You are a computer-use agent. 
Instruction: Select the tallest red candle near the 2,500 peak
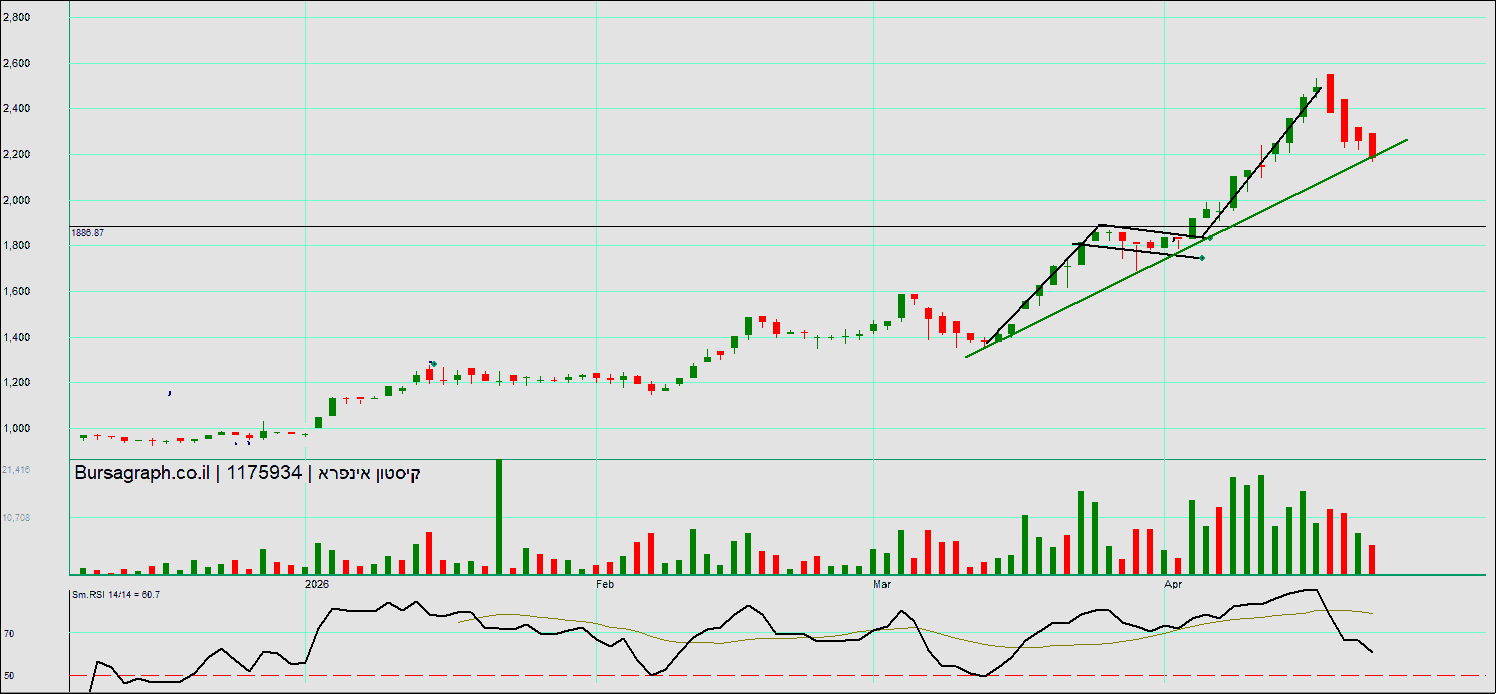pyautogui.click(x=1330, y=93)
